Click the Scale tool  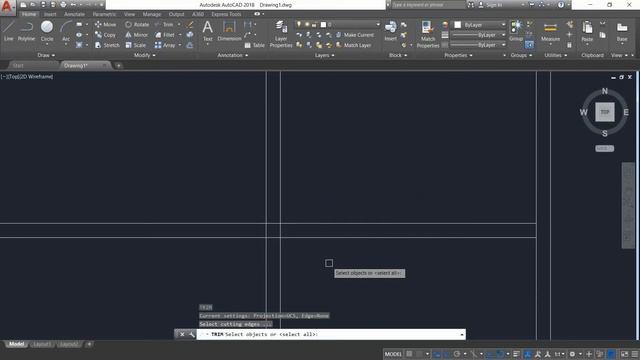[136, 45]
